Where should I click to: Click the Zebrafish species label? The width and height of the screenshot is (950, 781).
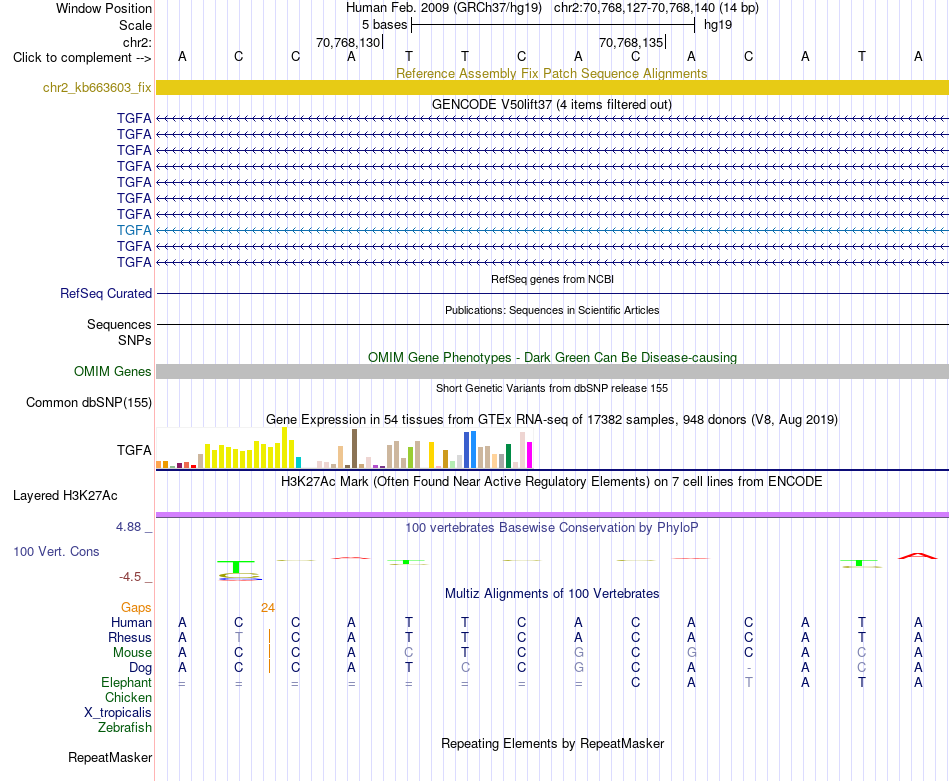[125, 728]
